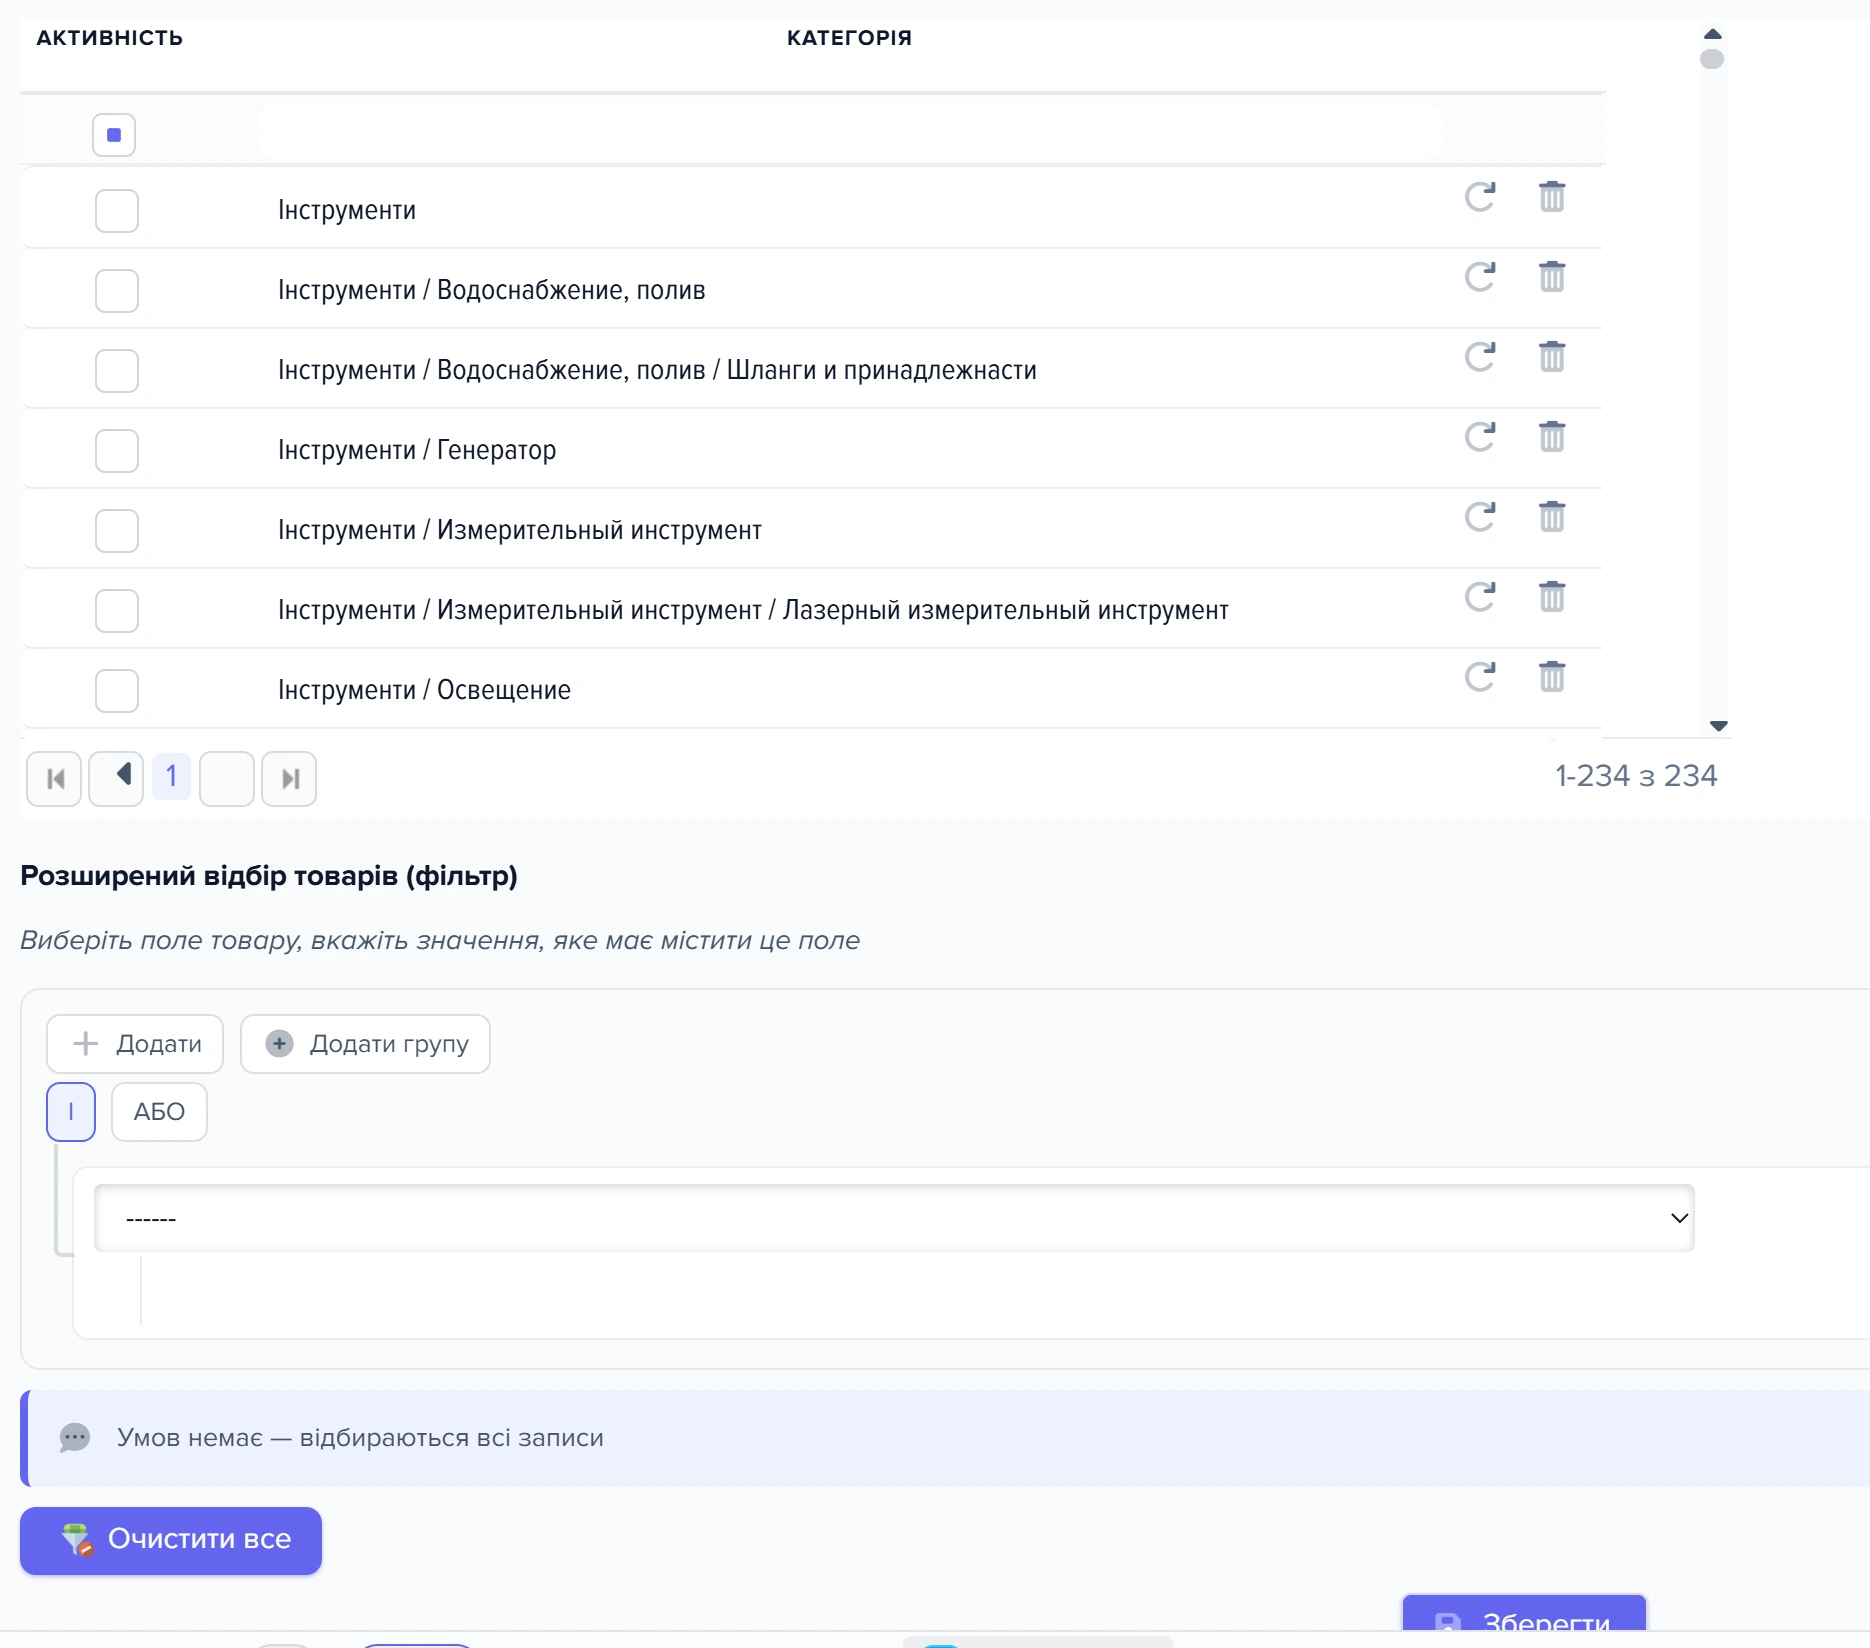The height and width of the screenshot is (1648, 1870).
Task: Click the Активність column header
Action: pyautogui.click(x=110, y=38)
